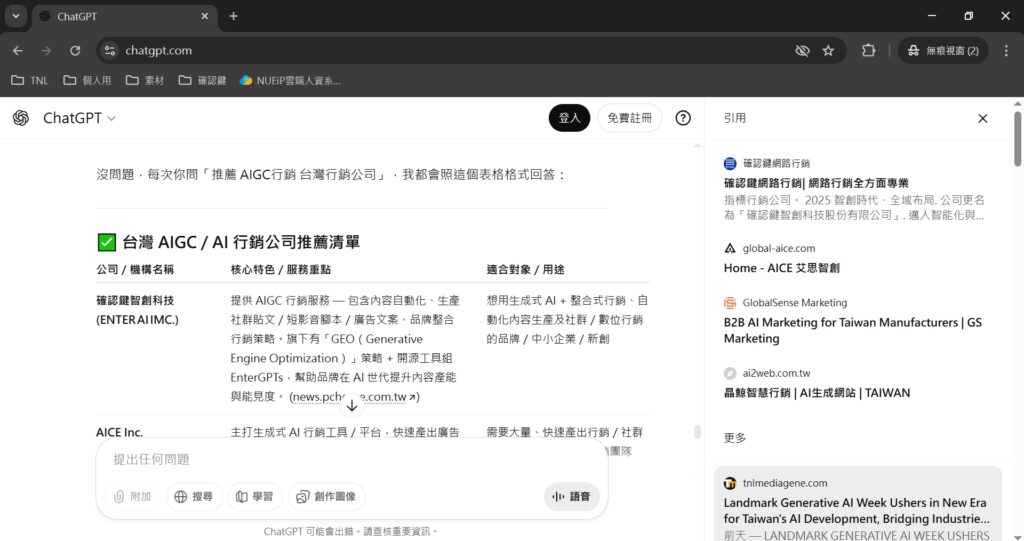This screenshot has height=541, width=1024.
Task: Go forward to next page
Action: tap(46, 50)
